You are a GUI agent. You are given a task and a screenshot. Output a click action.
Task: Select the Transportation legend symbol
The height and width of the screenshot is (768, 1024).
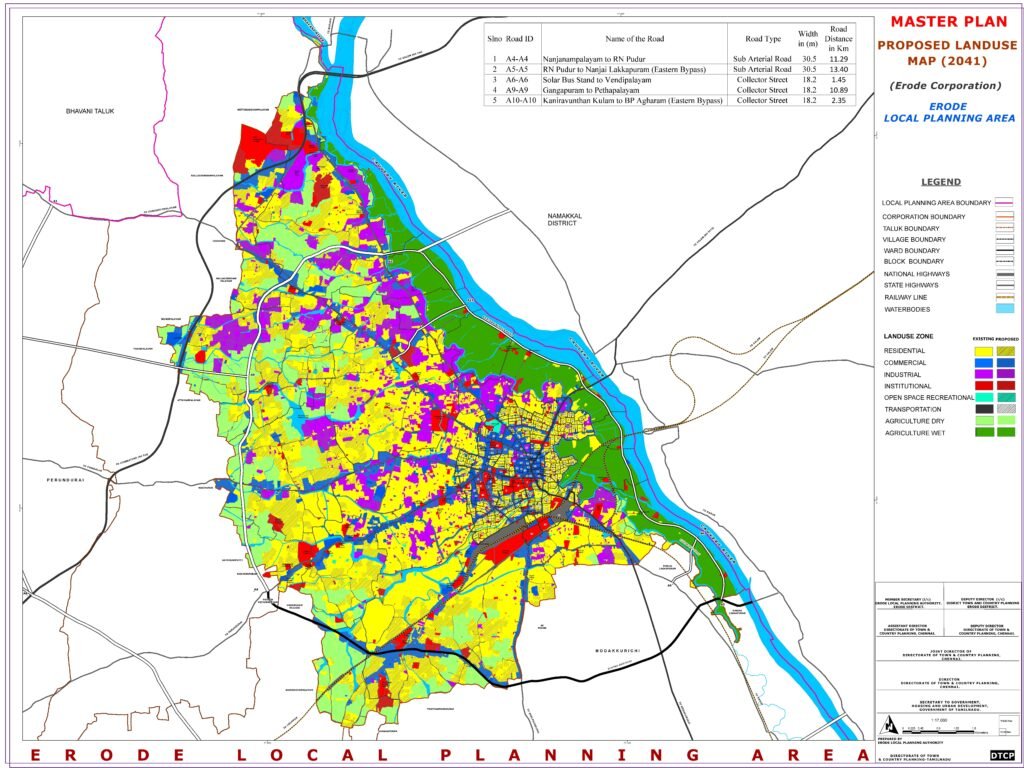[x=983, y=410]
